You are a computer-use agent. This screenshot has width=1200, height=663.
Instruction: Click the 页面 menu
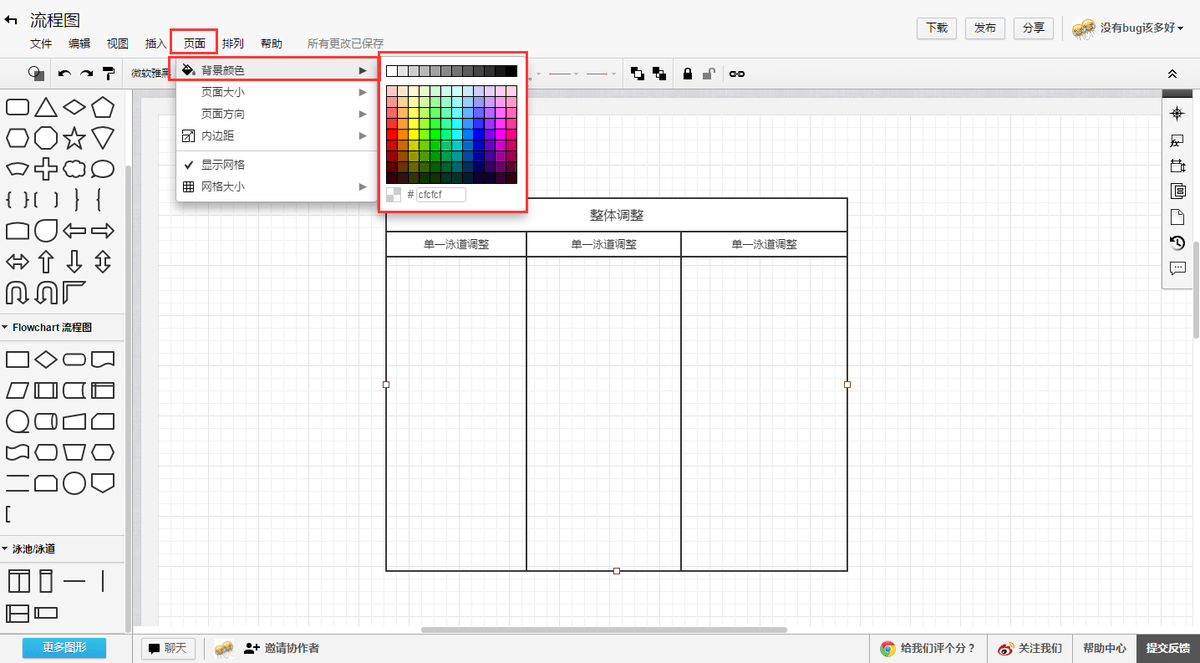pyautogui.click(x=194, y=44)
